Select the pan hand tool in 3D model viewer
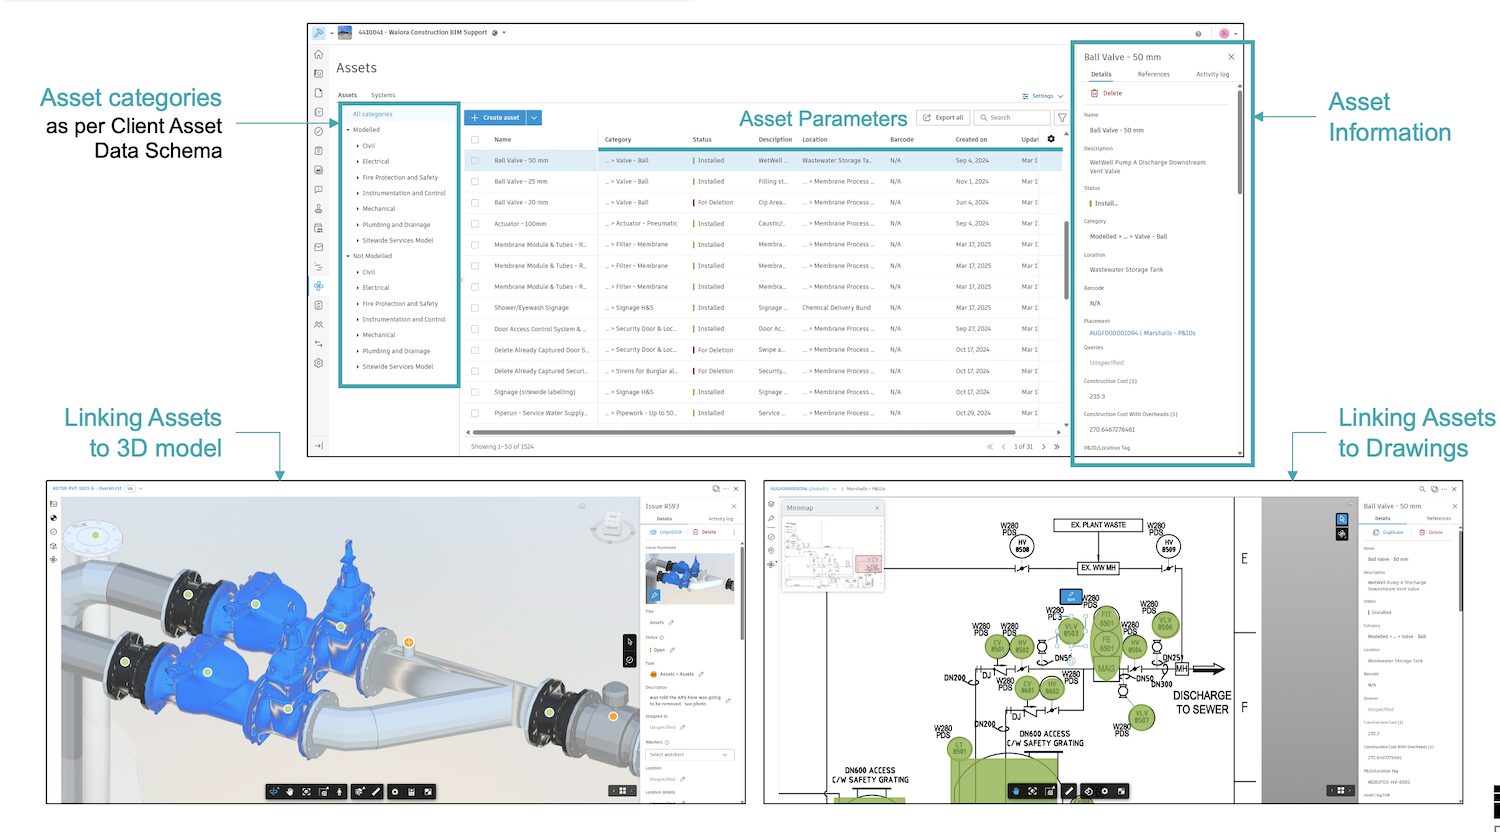 click(290, 791)
